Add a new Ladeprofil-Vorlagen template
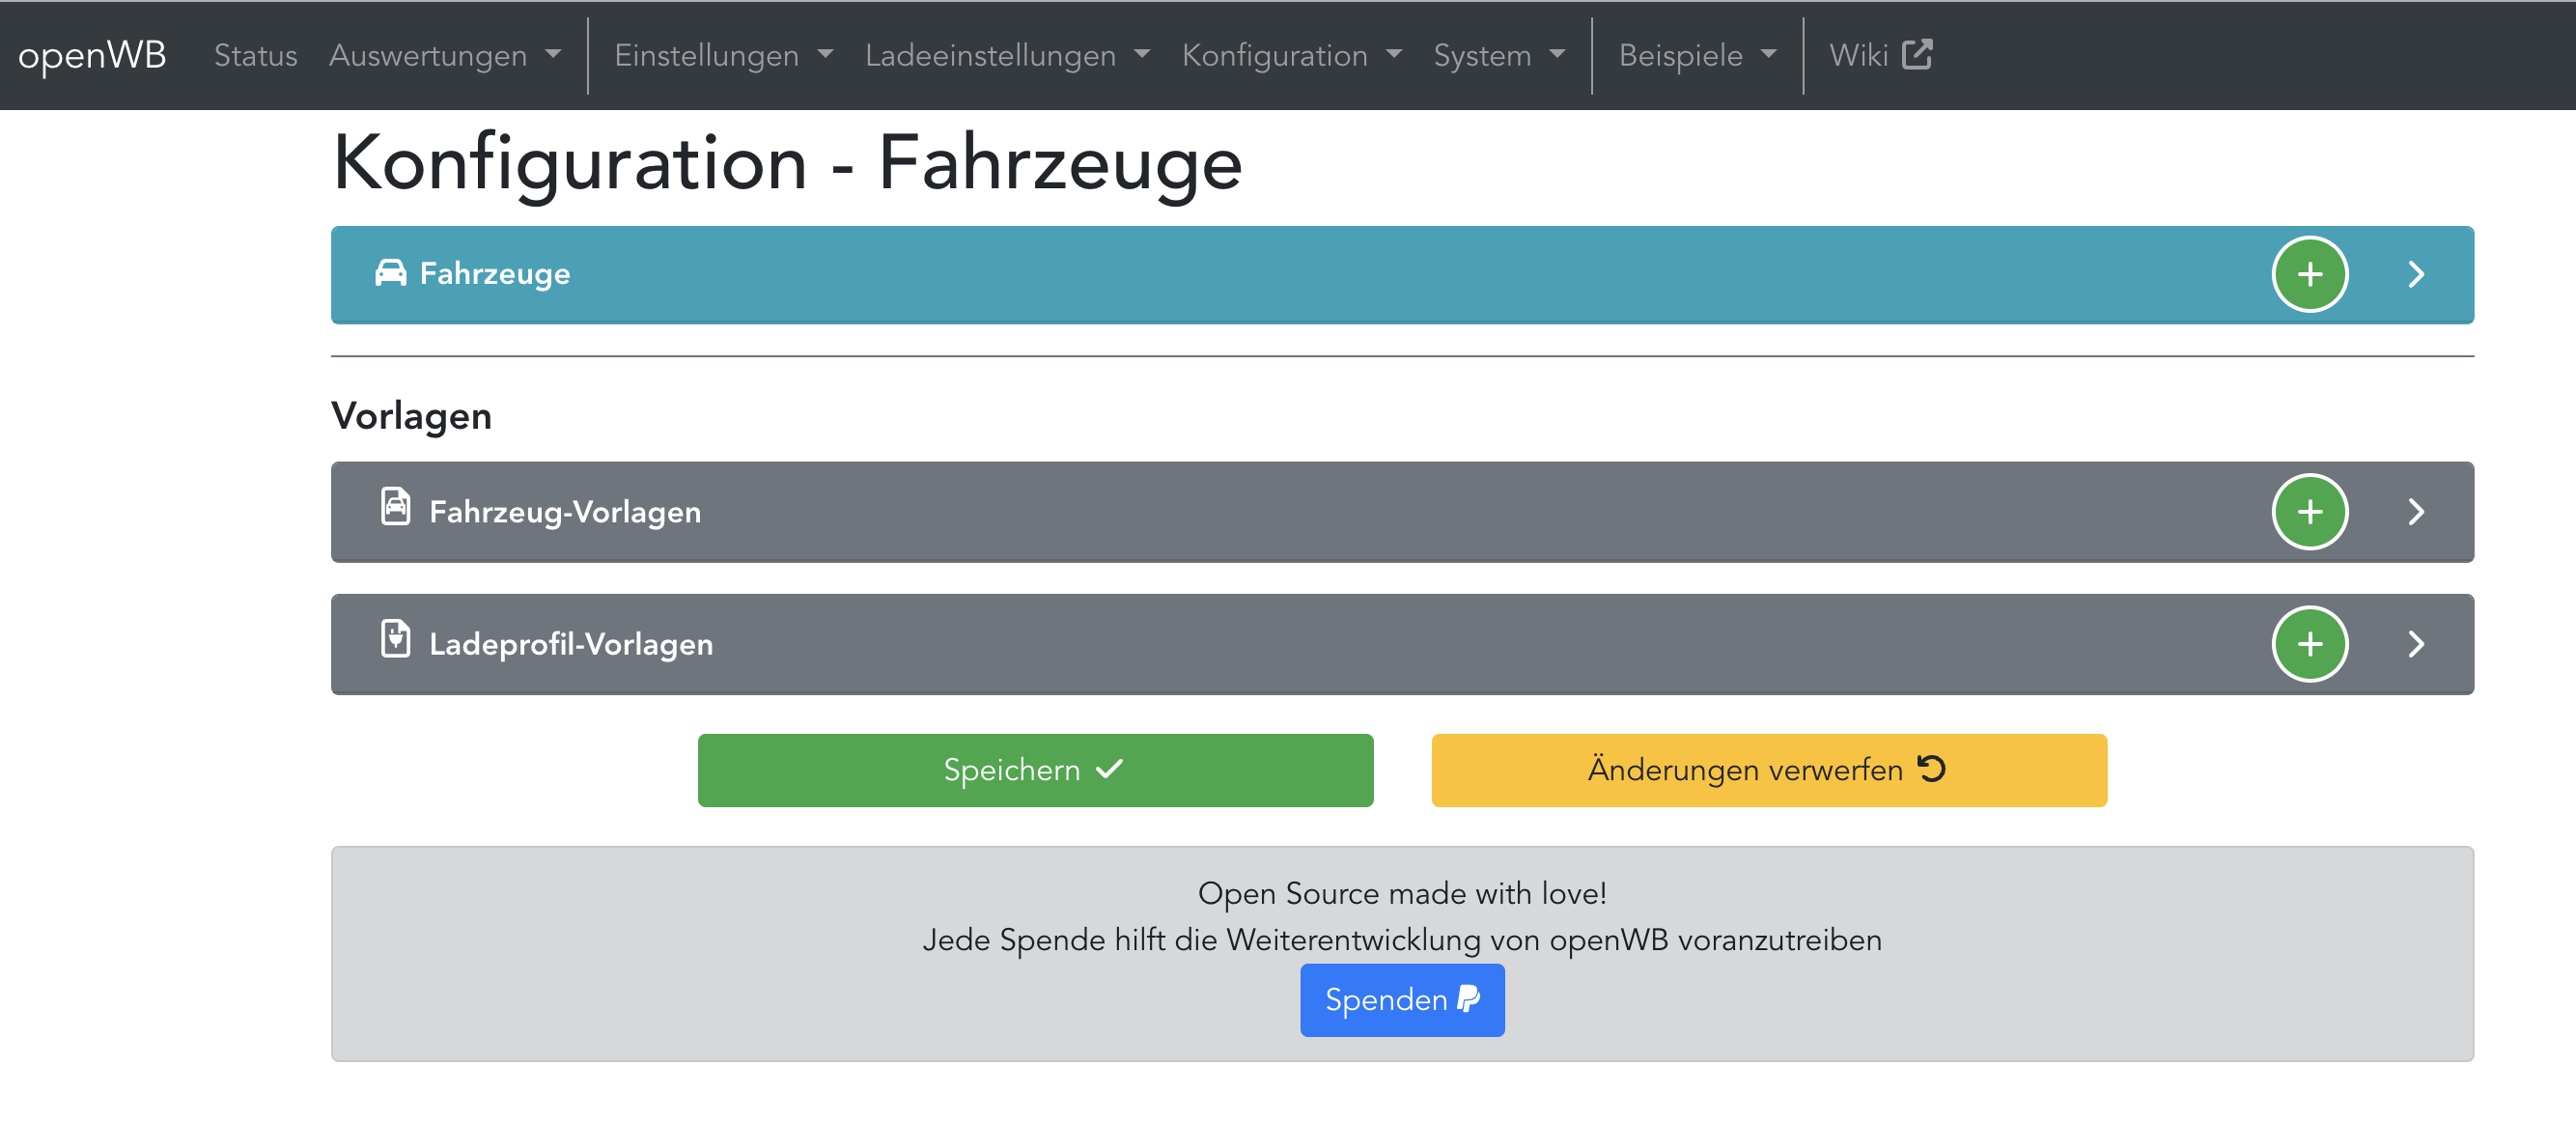2576x1122 pixels. pyautogui.click(x=2309, y=643)
